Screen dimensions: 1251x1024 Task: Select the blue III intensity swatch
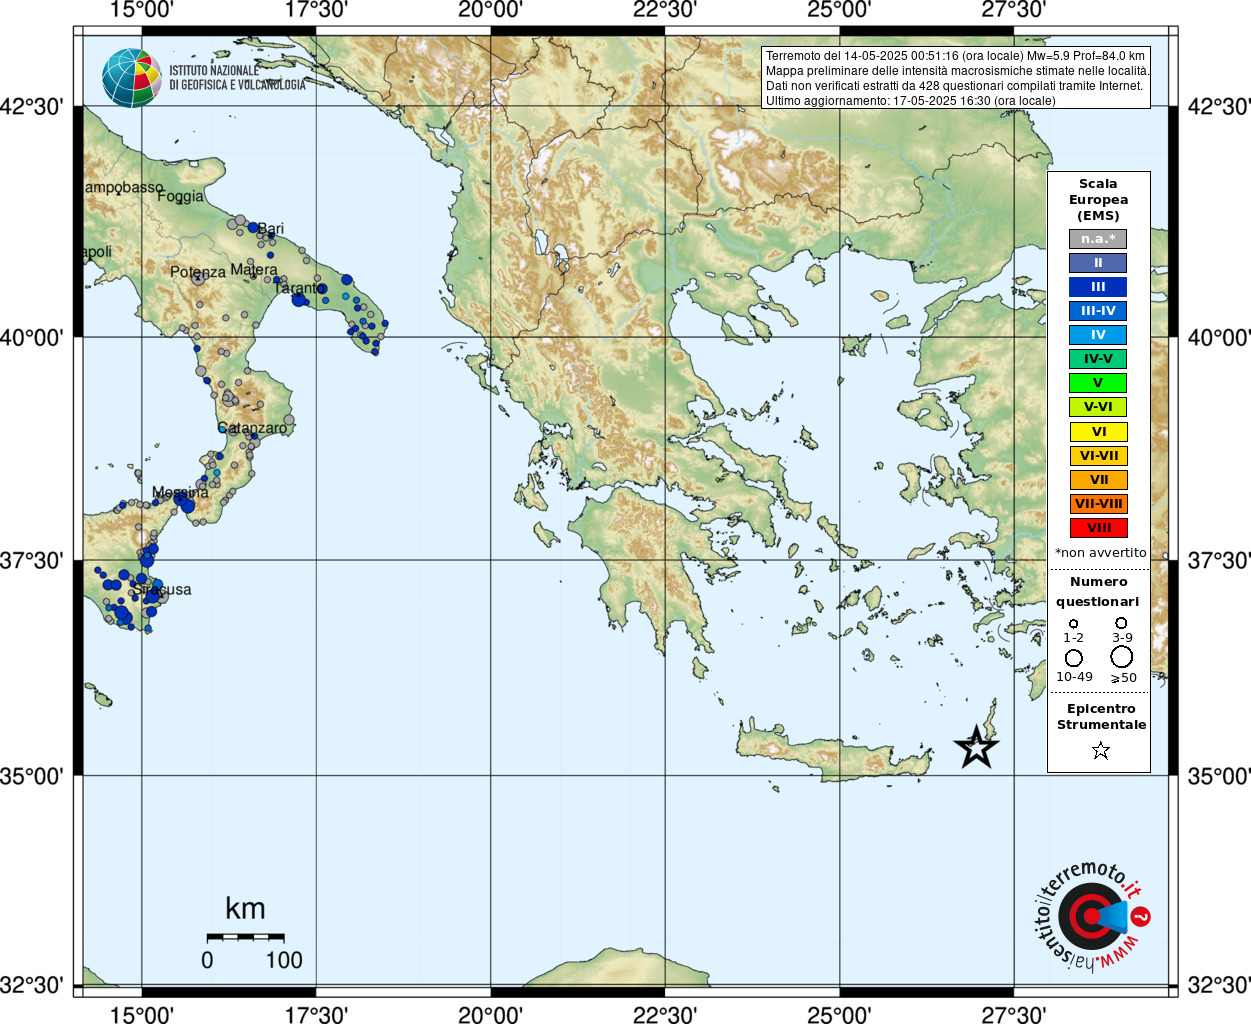1098,287
